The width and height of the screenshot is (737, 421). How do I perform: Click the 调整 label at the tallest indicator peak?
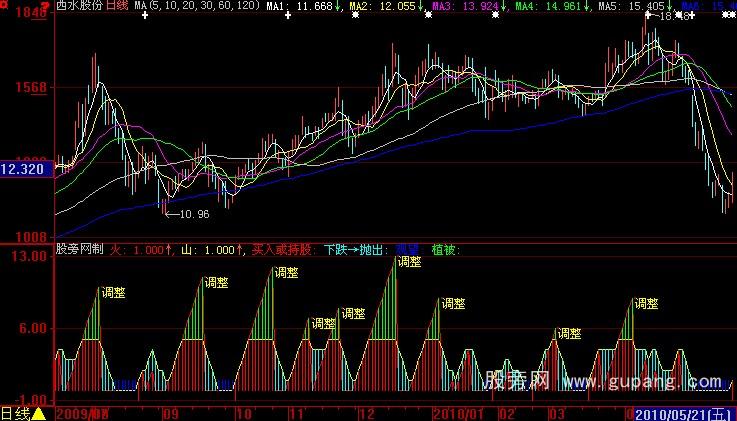pos(409,262)
